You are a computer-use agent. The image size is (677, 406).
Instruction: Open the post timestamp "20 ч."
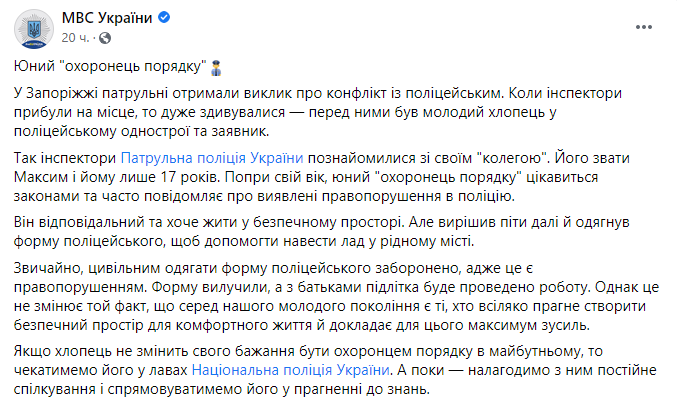(x=73, y=36)
